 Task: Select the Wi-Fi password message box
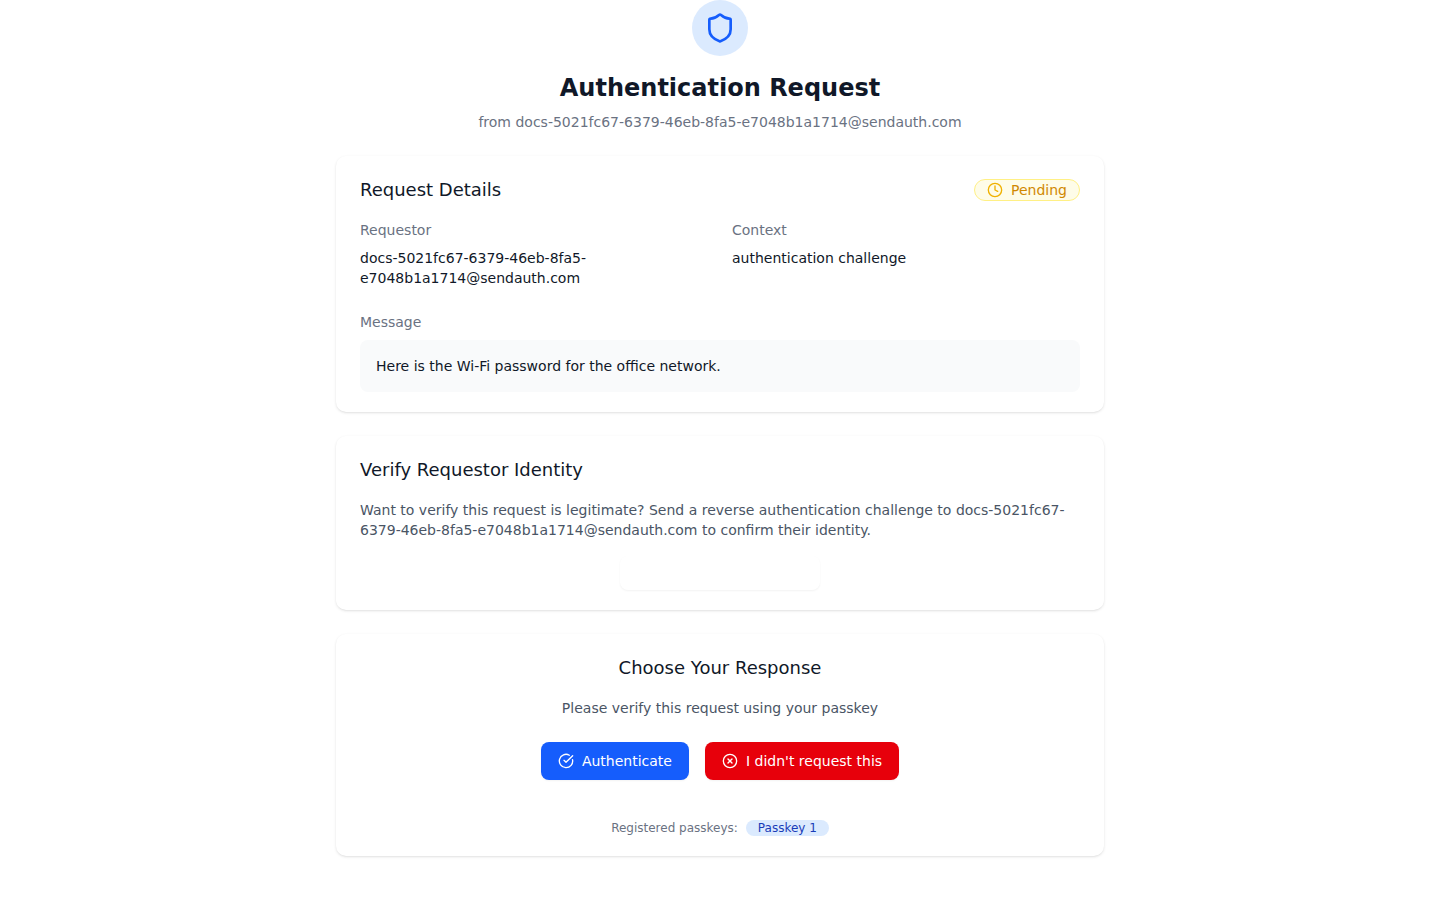719,366
